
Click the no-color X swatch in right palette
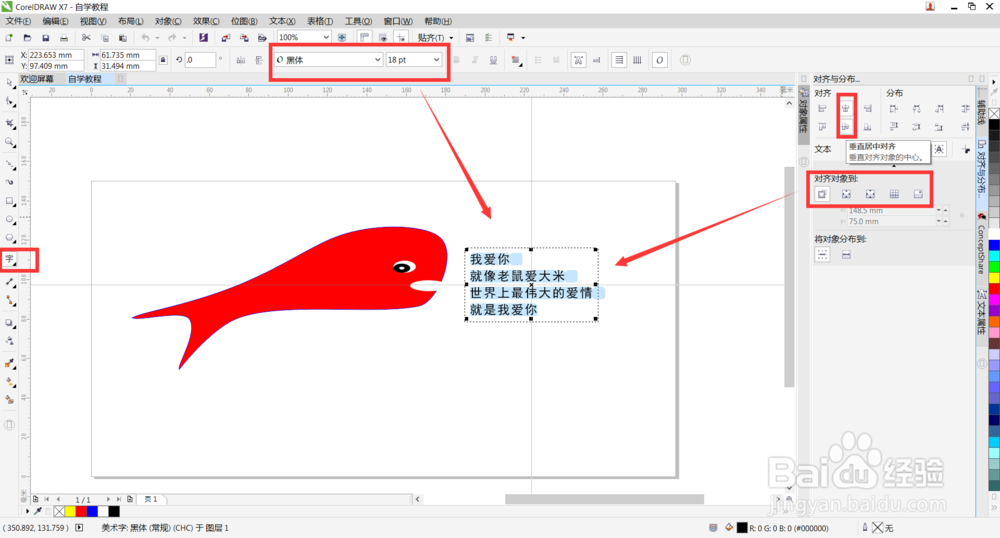point(994,113)
